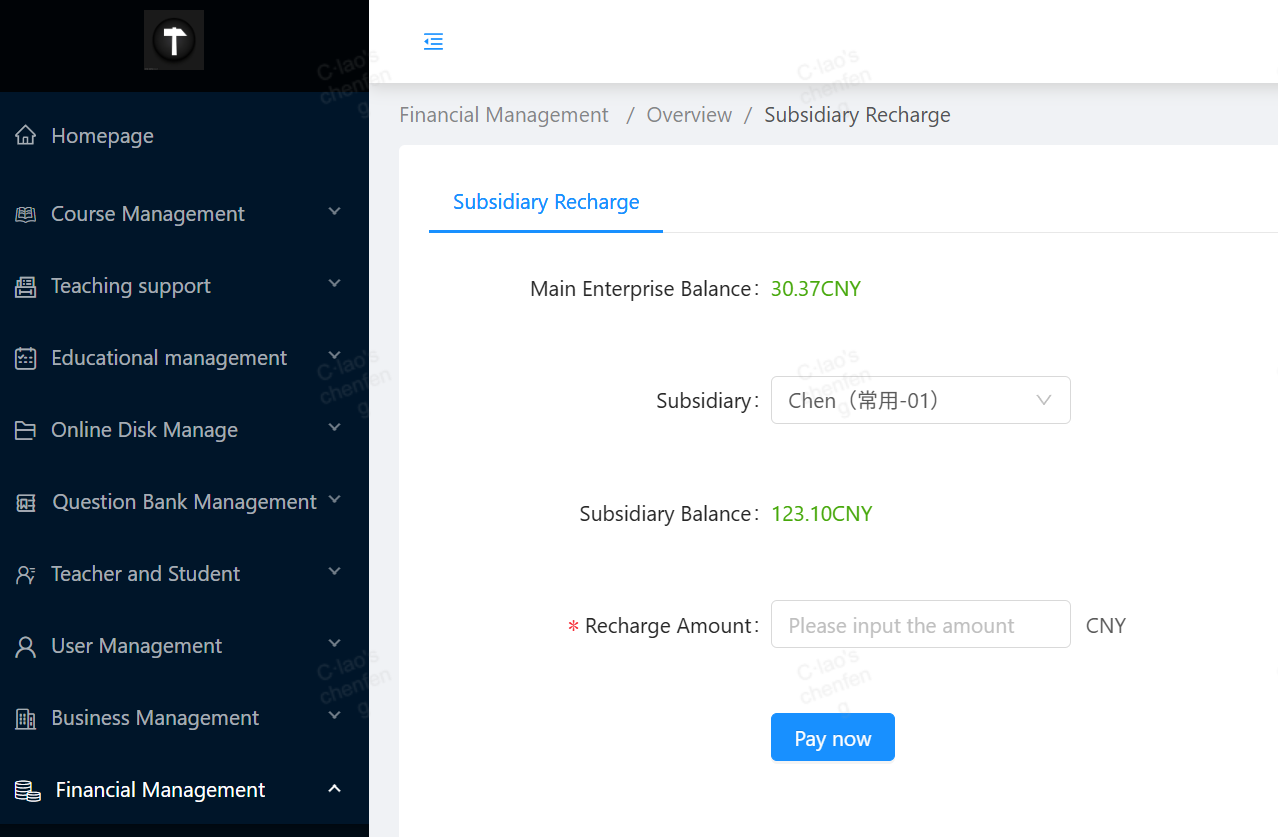Click the Online Disk Manage folder icon
Viewport: 1278px width, 837px height.
click(26, 430)
